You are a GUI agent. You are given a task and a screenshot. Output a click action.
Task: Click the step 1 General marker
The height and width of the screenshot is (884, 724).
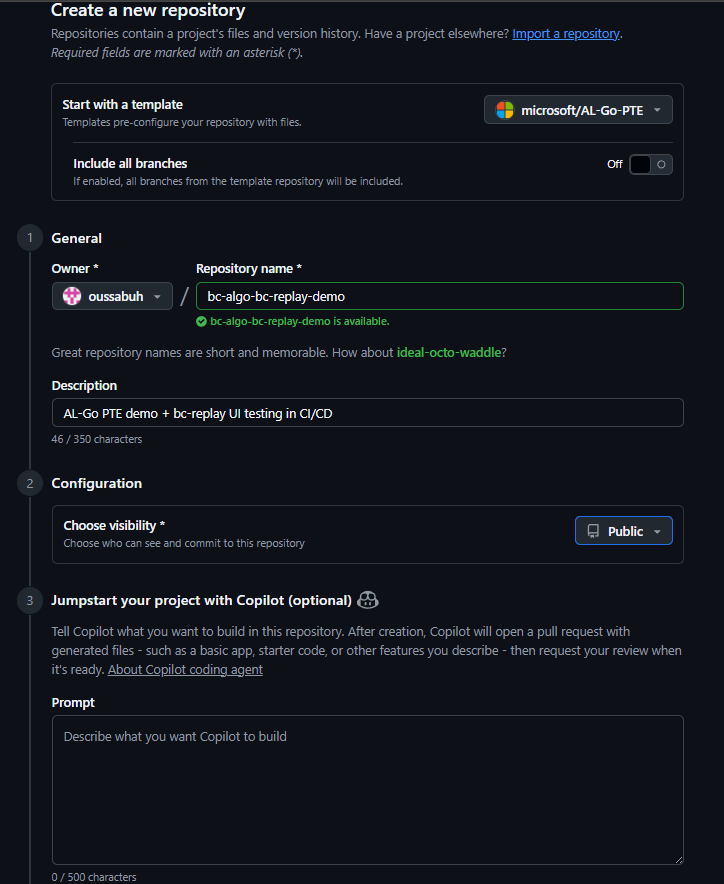(30, 238)
